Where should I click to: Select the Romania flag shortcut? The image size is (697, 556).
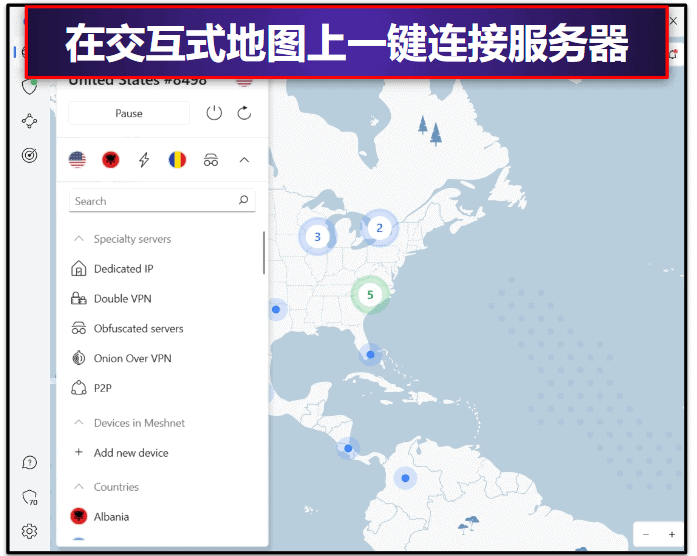click(x=177, y=160)
